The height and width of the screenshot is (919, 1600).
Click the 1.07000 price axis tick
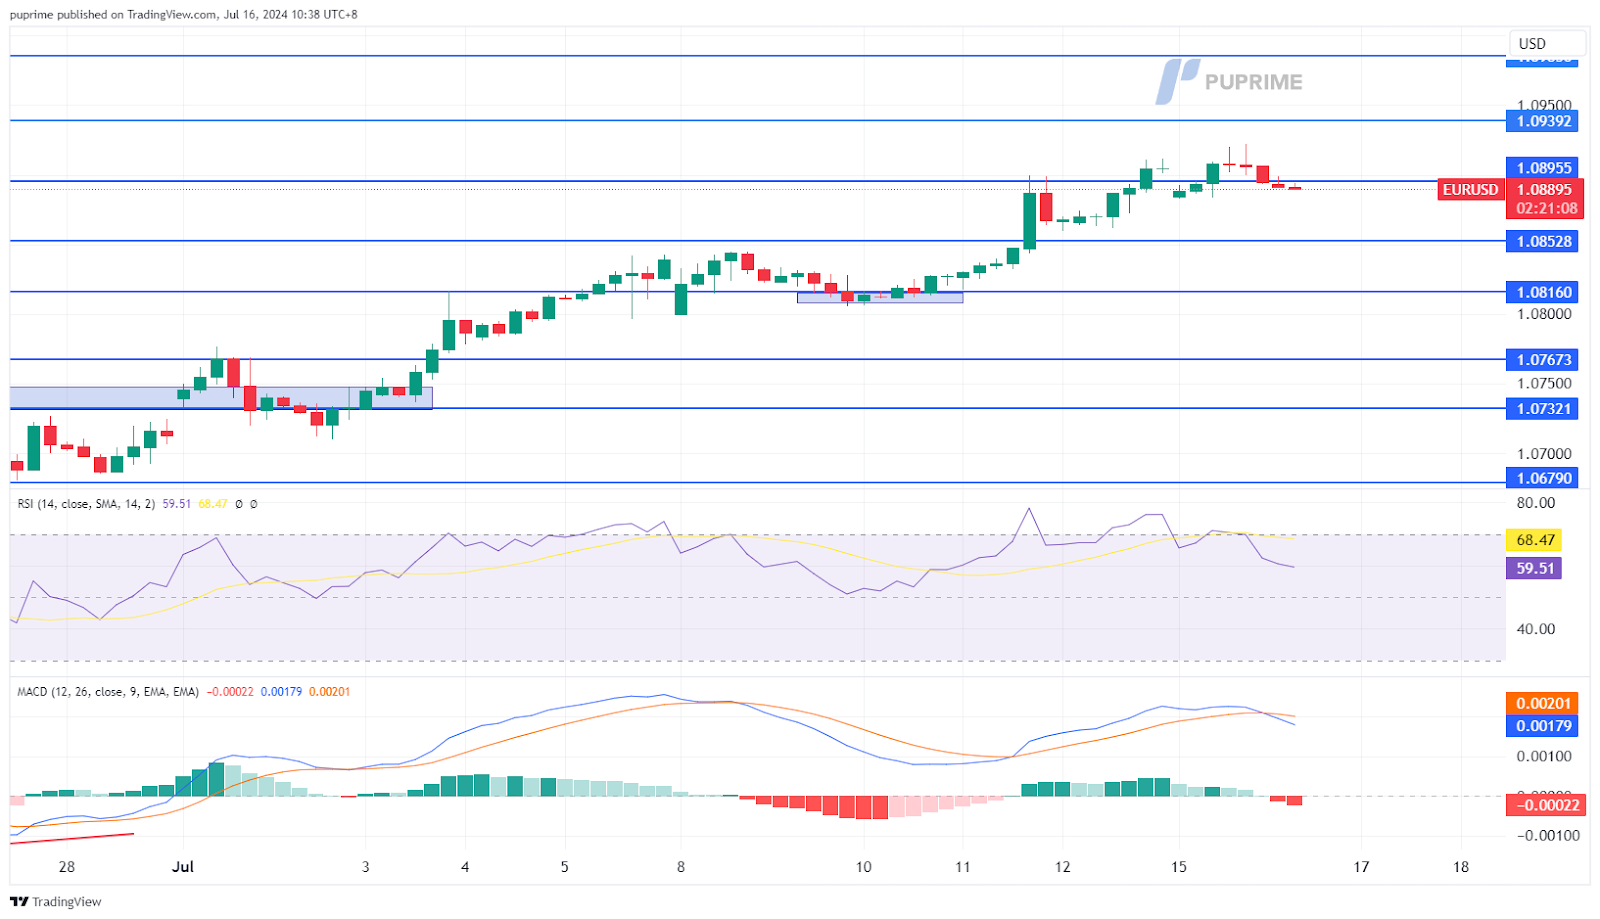click(1544, 453)
